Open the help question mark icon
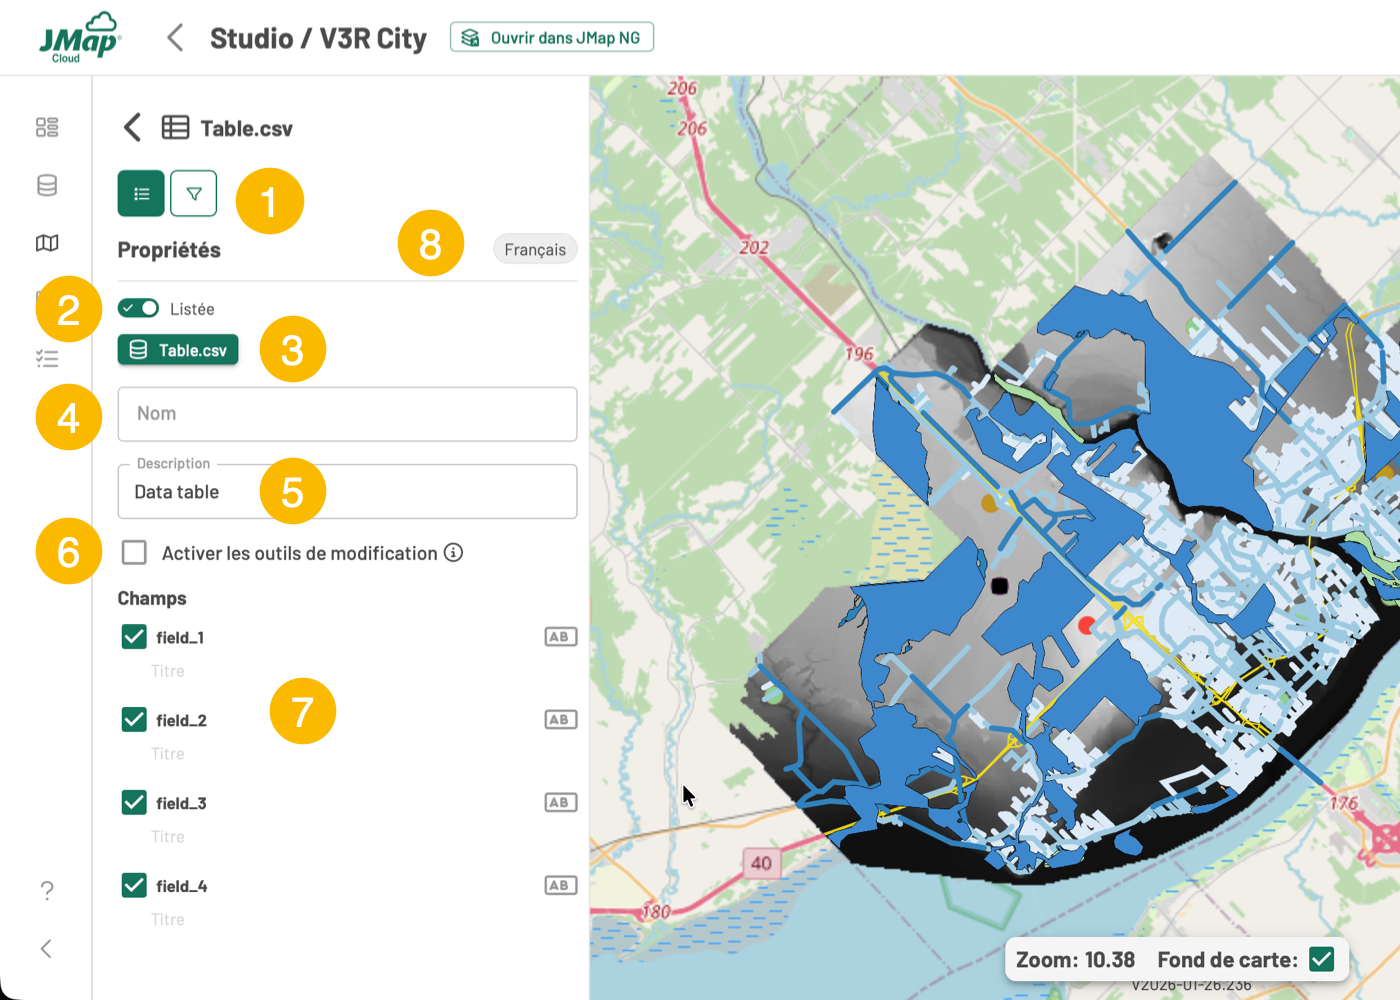This screenshot has width=1400, height=1000. (x=47, y=890)
